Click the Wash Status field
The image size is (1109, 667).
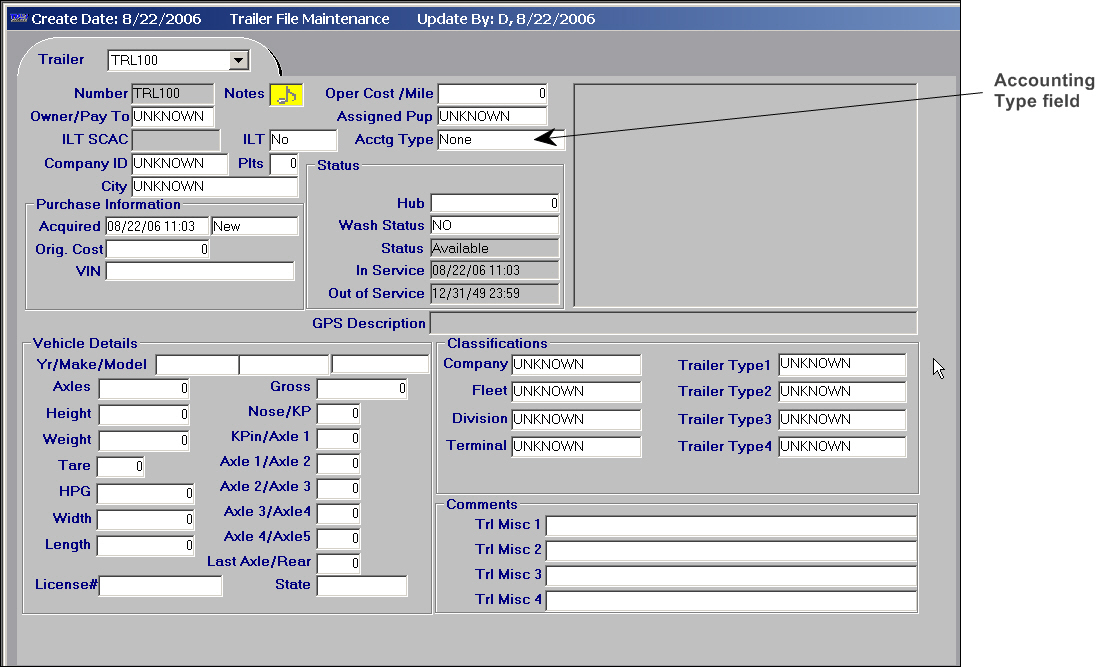(x=495, y=226)
